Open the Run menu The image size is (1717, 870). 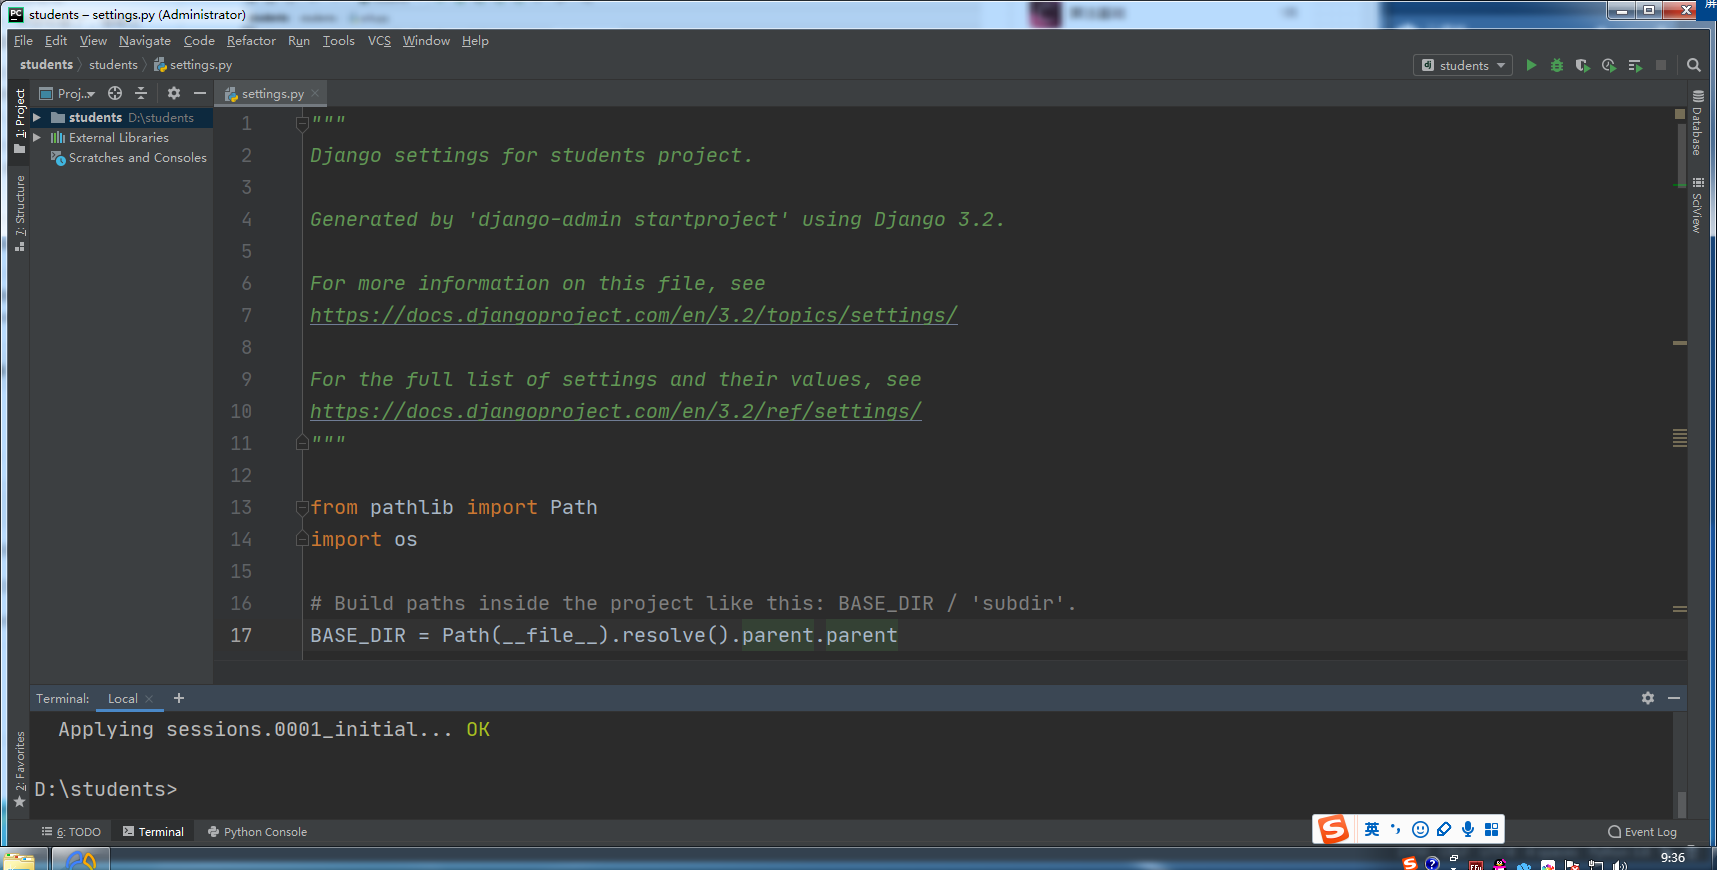299,41
